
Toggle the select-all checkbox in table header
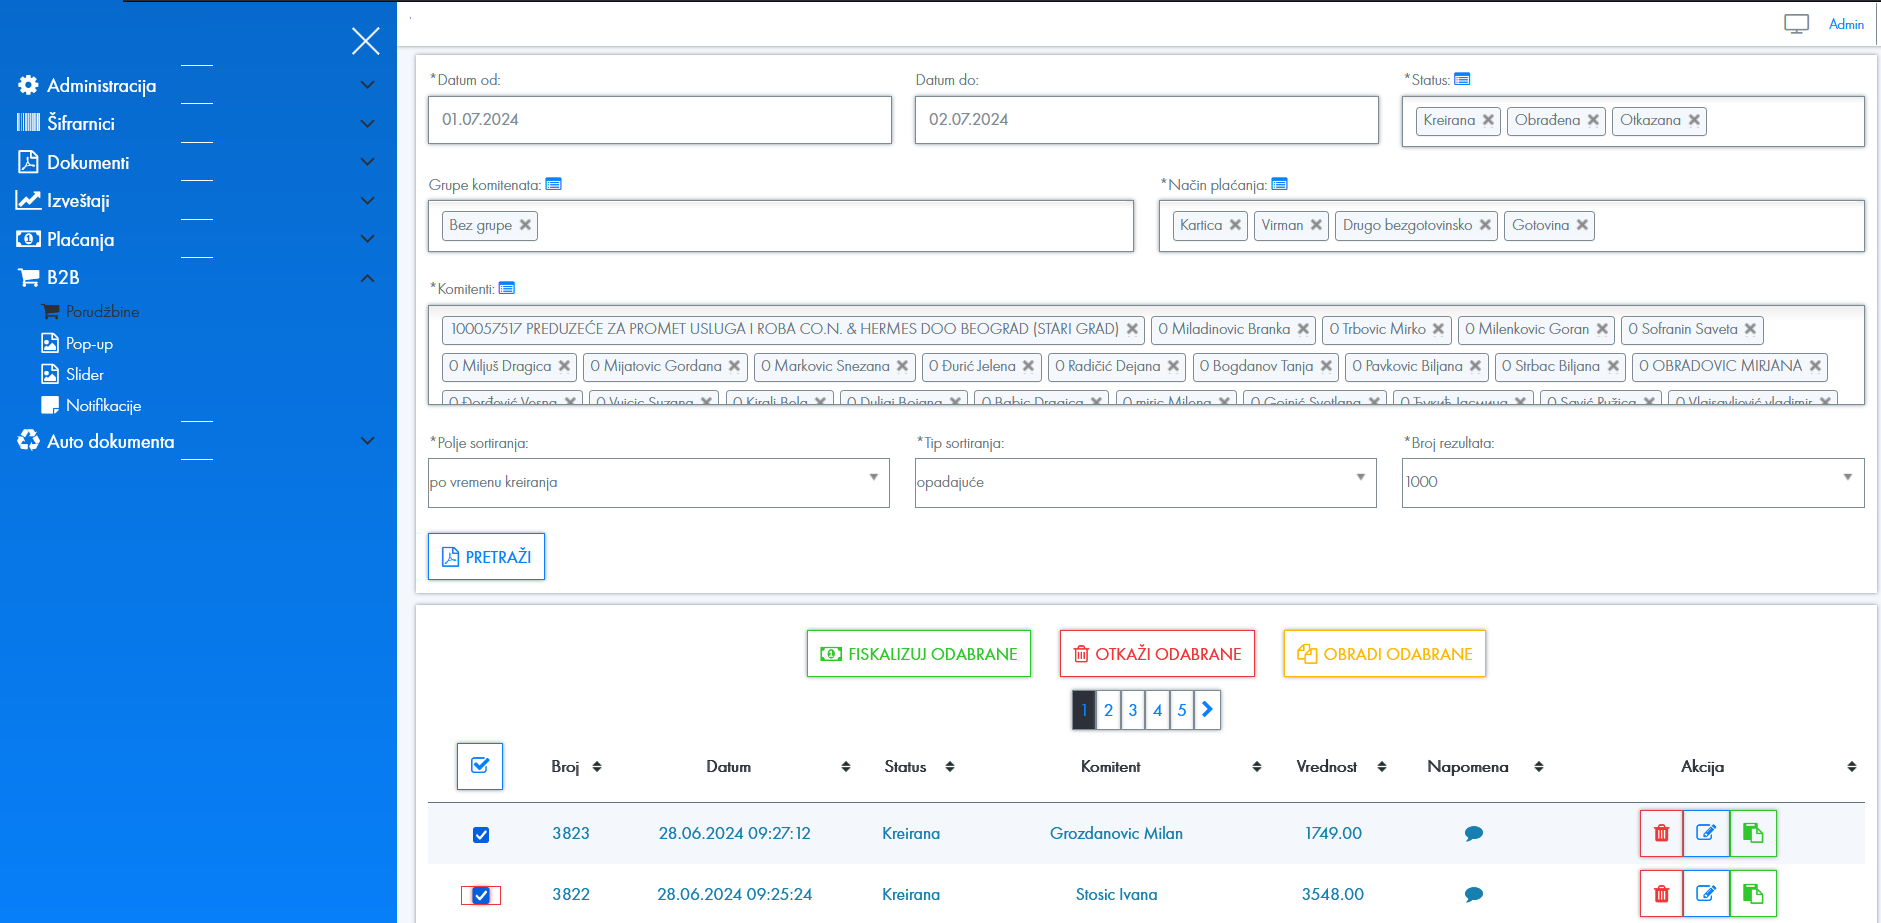480,766
